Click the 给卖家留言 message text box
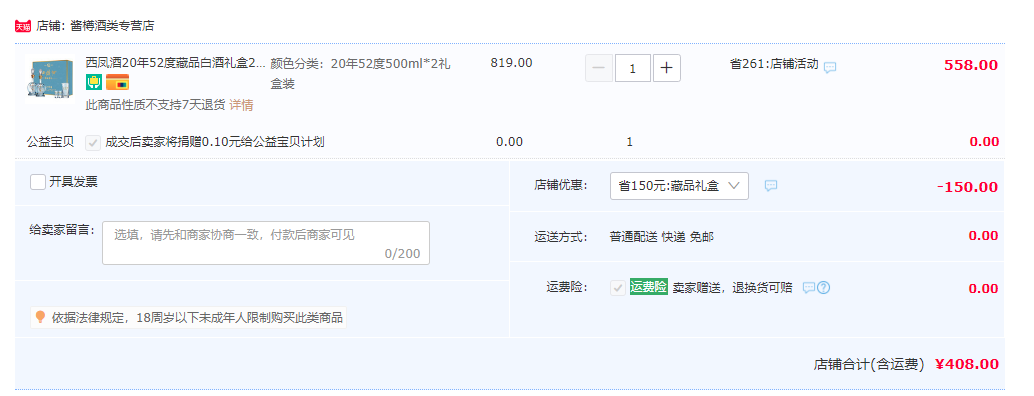 266,243
